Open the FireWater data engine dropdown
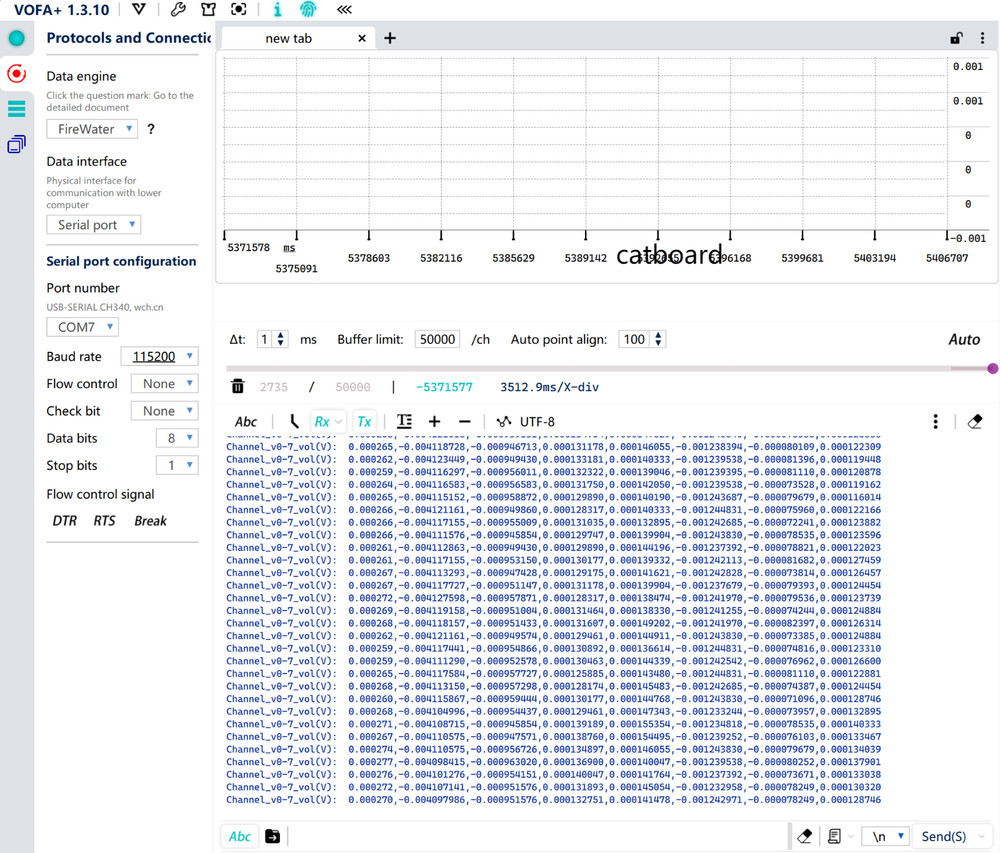1000x853 pixels. tap(92, 129)
